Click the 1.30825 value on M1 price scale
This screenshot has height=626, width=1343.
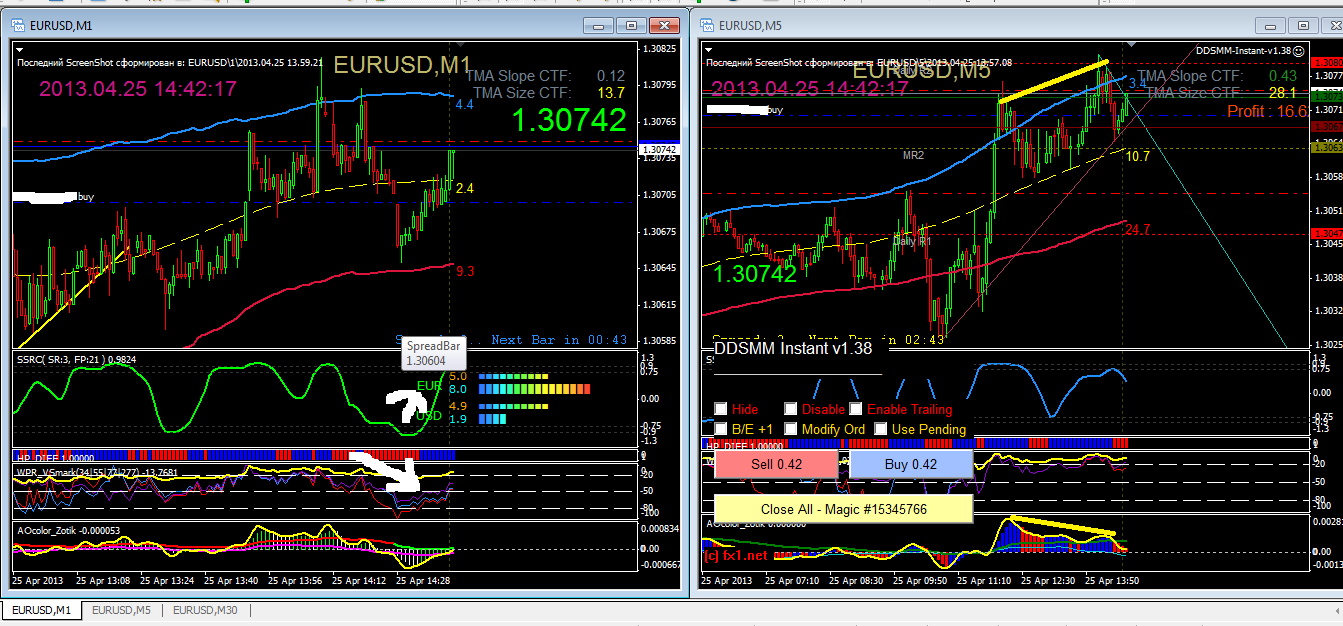(660, 48)
